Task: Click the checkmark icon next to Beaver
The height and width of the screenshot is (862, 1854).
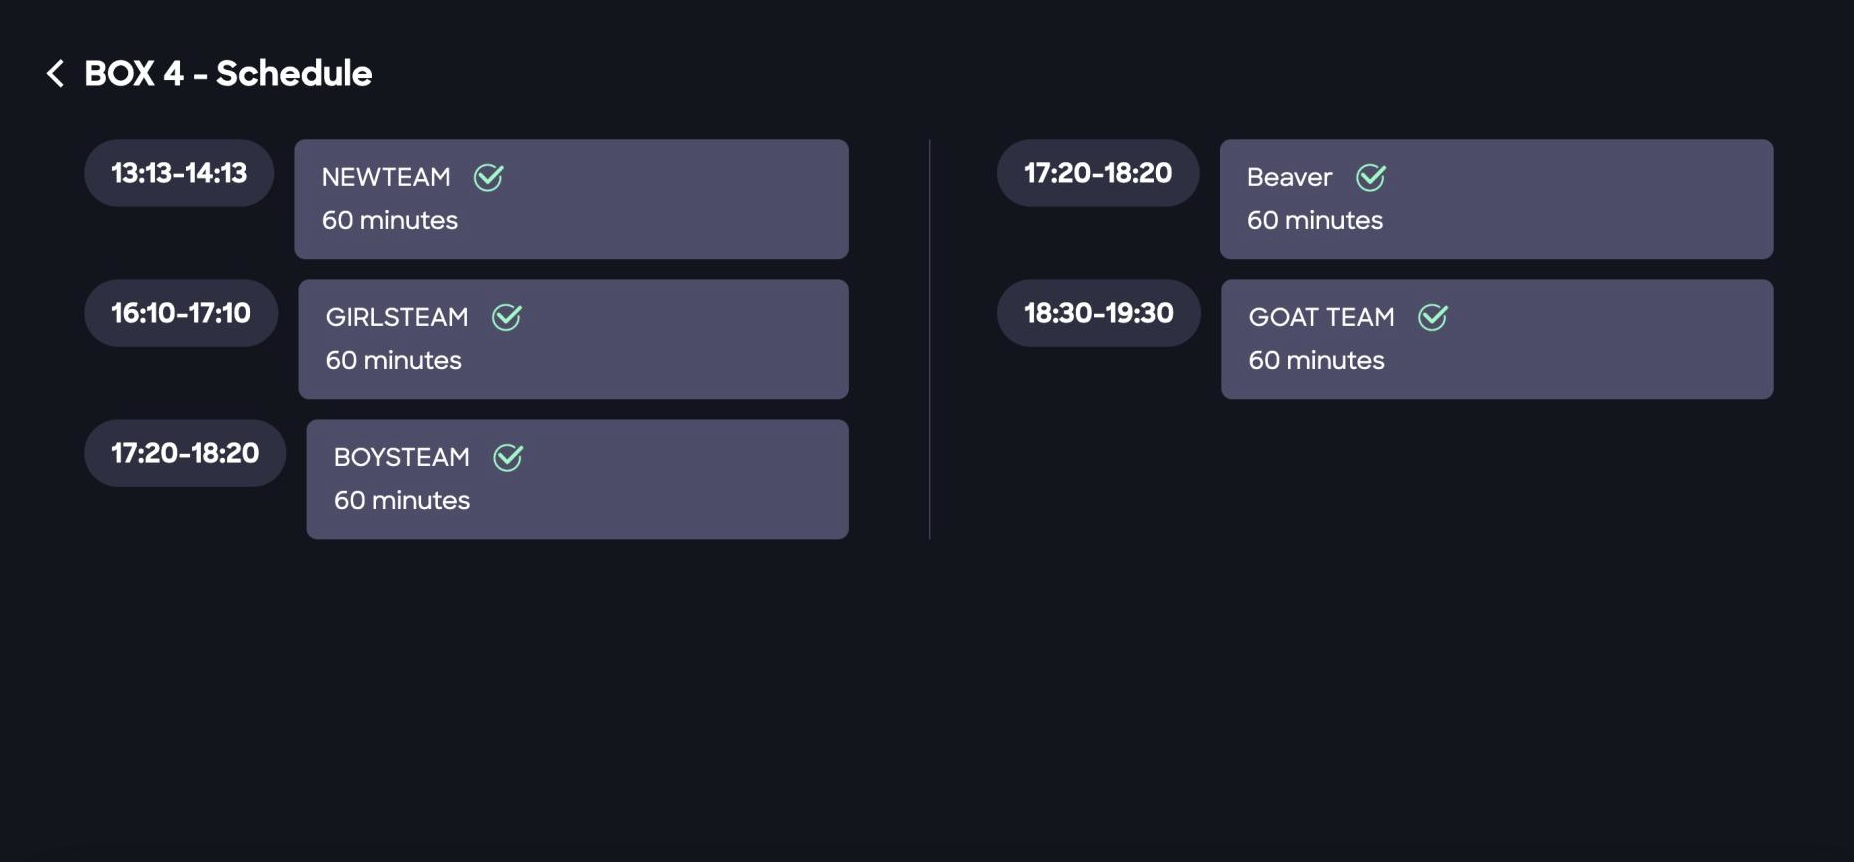Action: click(x=1370, y=177)
